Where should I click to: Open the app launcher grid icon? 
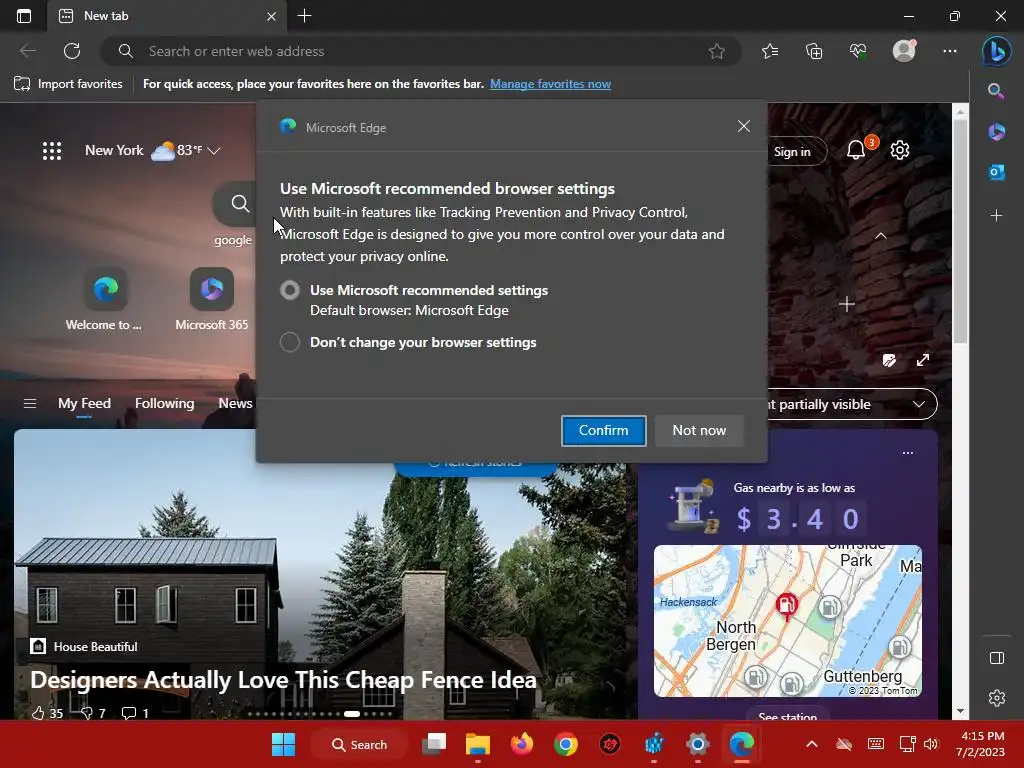pos(52,151)
